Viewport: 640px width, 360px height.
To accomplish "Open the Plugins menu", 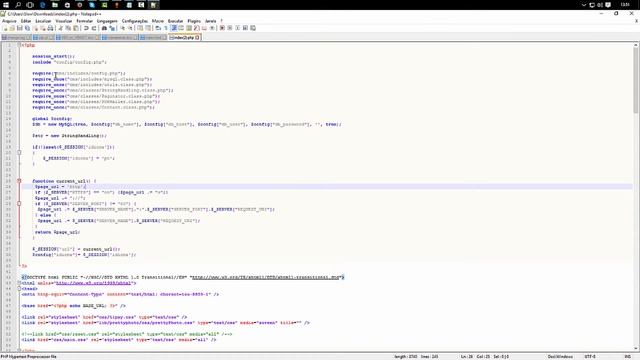I will pyautogui.click(x=194, y=21).
